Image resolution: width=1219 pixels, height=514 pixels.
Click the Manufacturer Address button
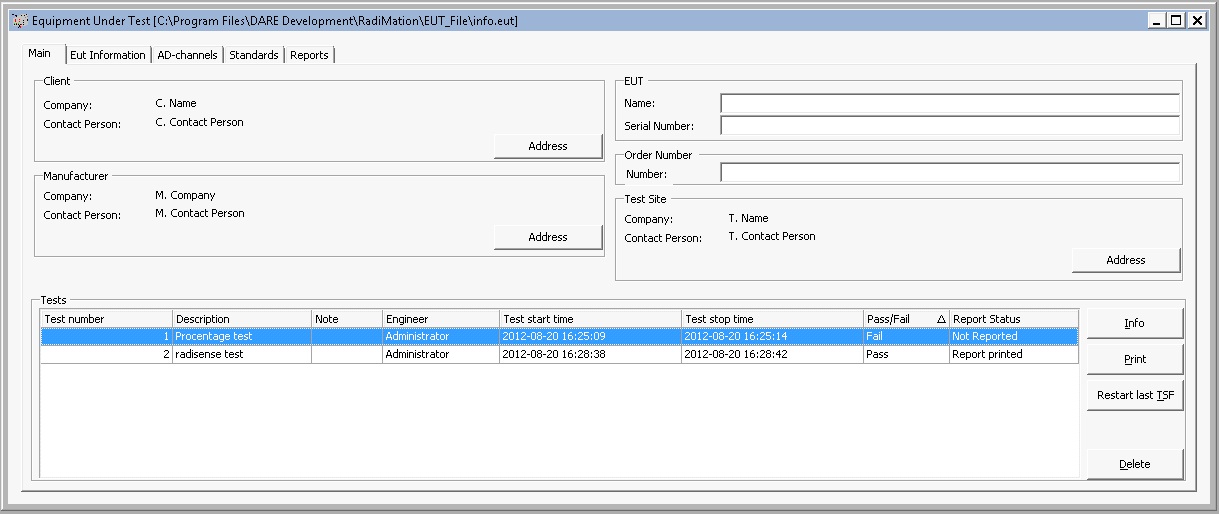[x=548, y=237]
